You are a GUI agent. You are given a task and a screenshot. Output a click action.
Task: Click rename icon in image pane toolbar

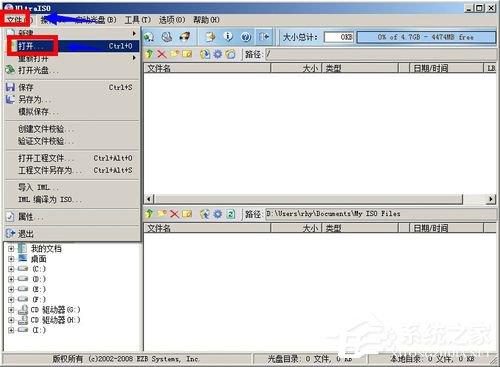[187, 54]
